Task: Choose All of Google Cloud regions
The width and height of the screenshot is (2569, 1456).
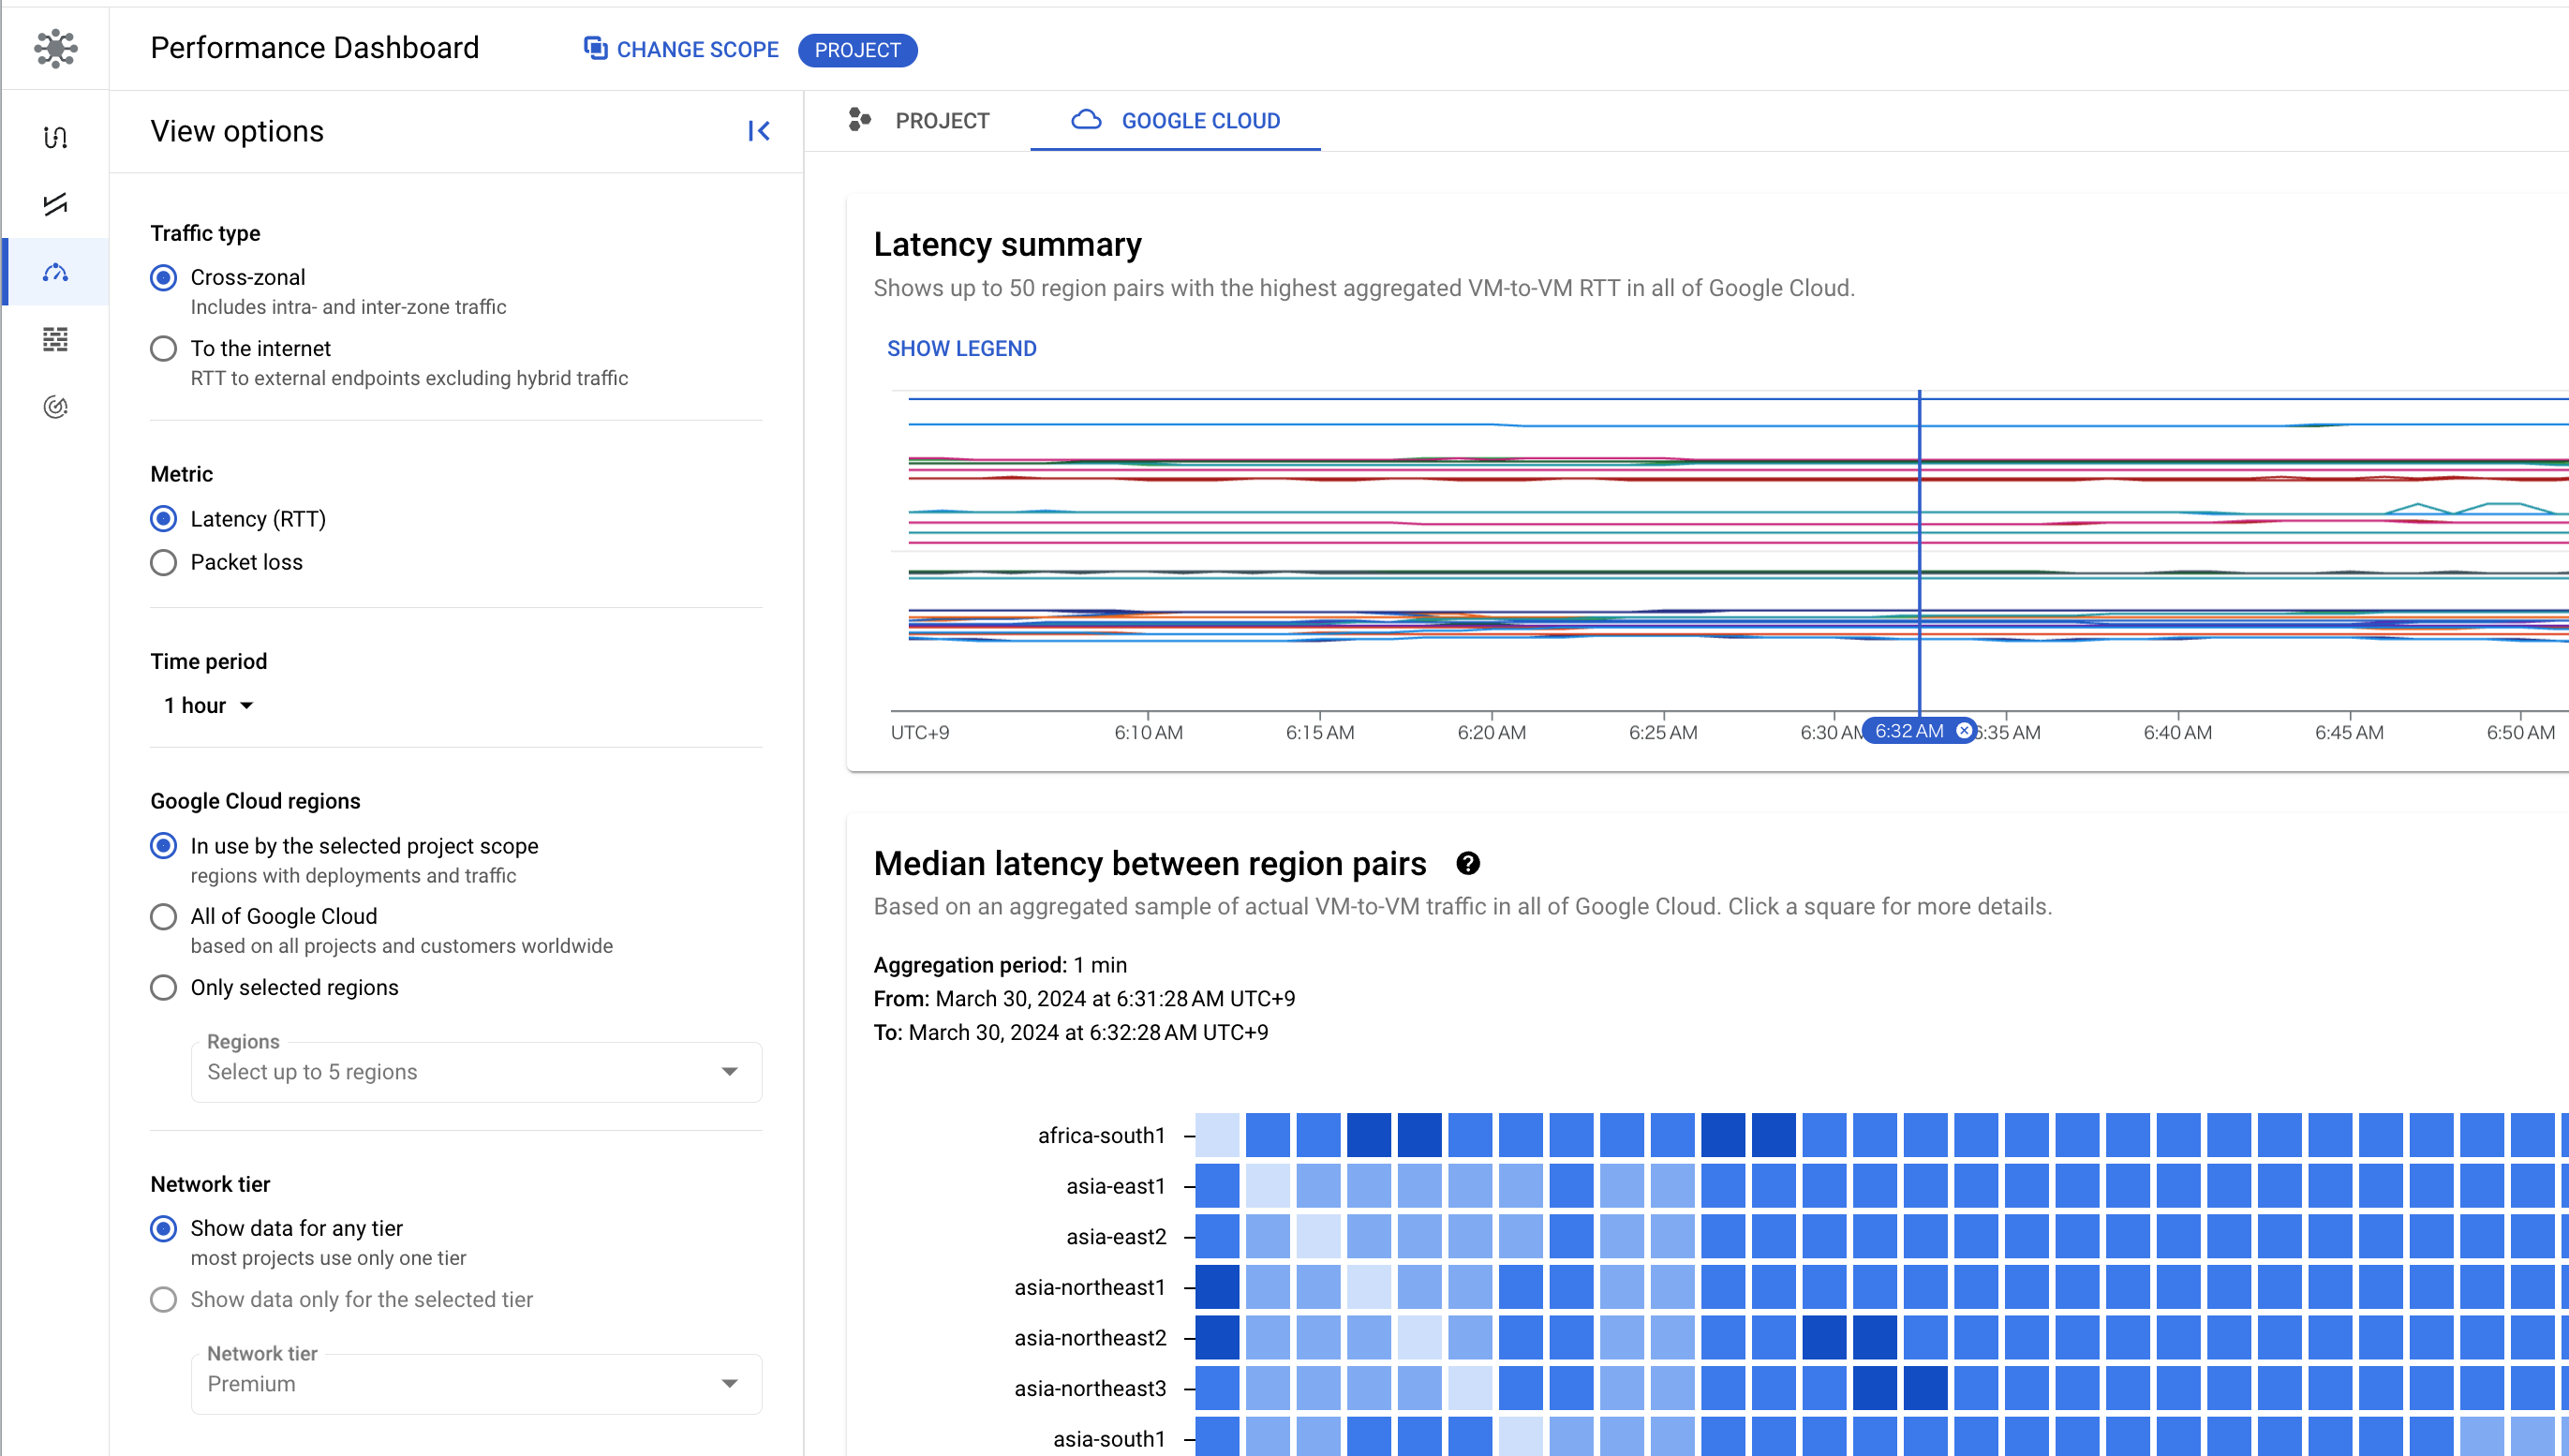Action: click(164, 917)
